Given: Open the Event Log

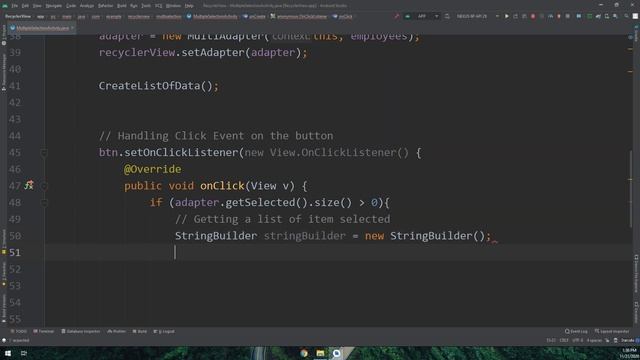Looking at the screenshot, I should coord(576,331).
